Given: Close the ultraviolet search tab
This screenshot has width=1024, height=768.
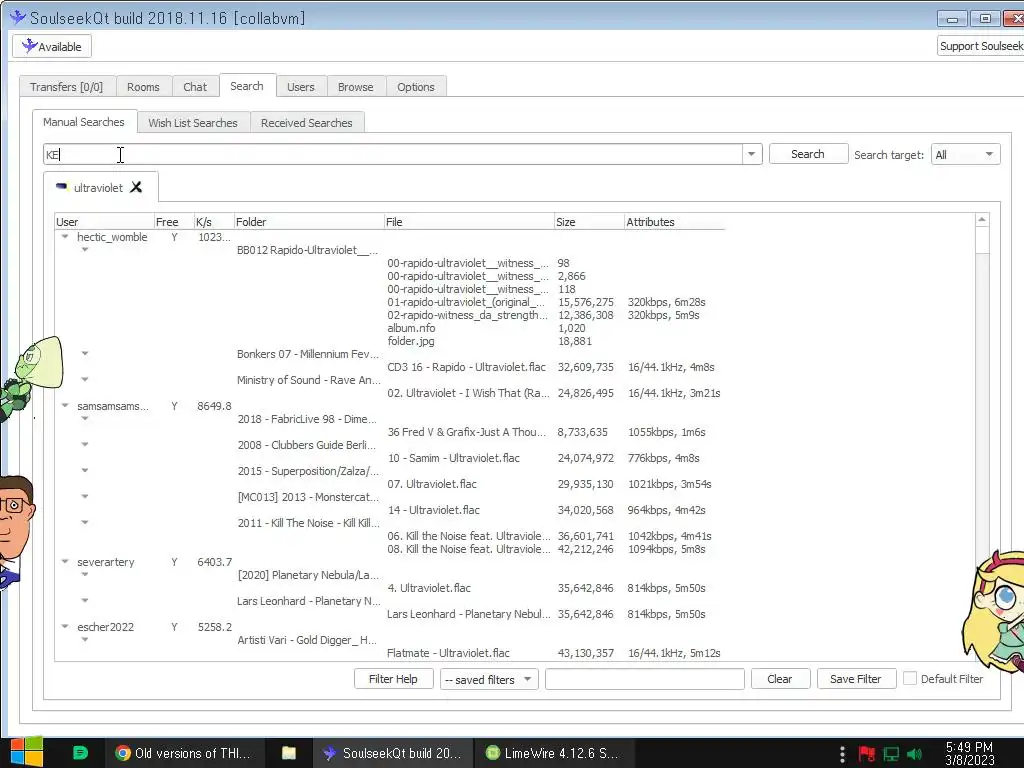Looking at the screenshot, I should click(x=136, y=187).
